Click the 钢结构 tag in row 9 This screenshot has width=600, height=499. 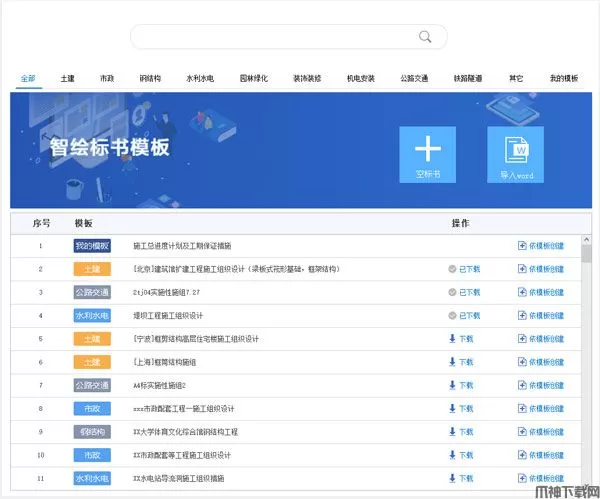coord(92,432)
